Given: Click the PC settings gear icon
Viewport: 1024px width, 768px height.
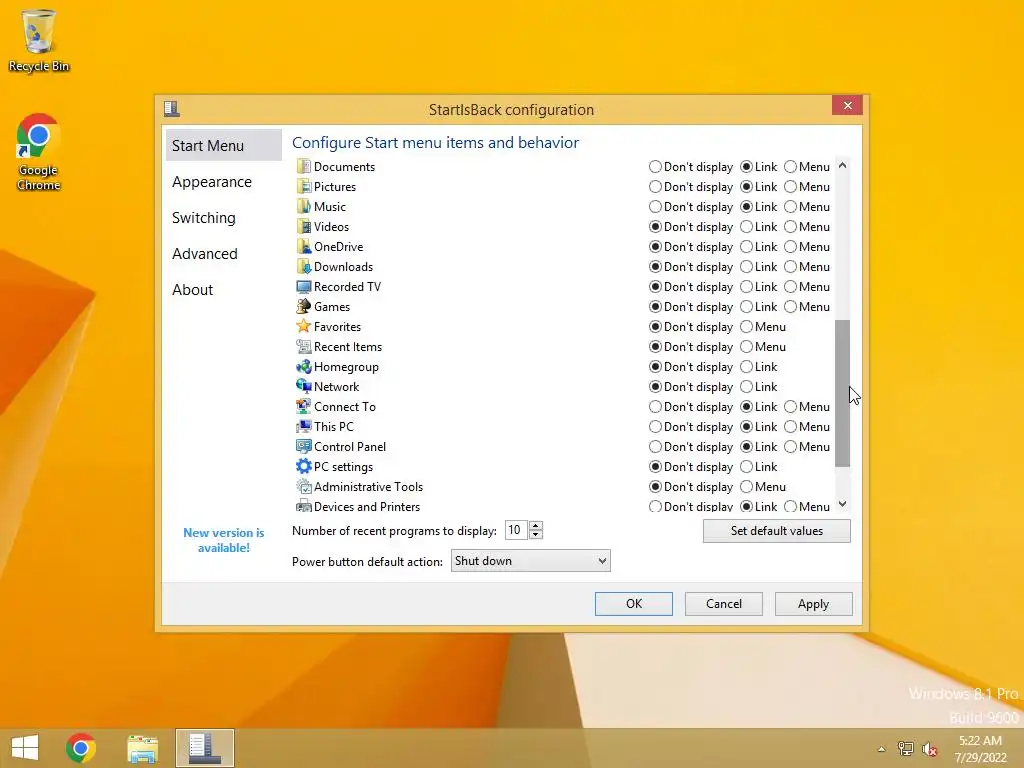Looking at the screenshot, I should (304, 466).
